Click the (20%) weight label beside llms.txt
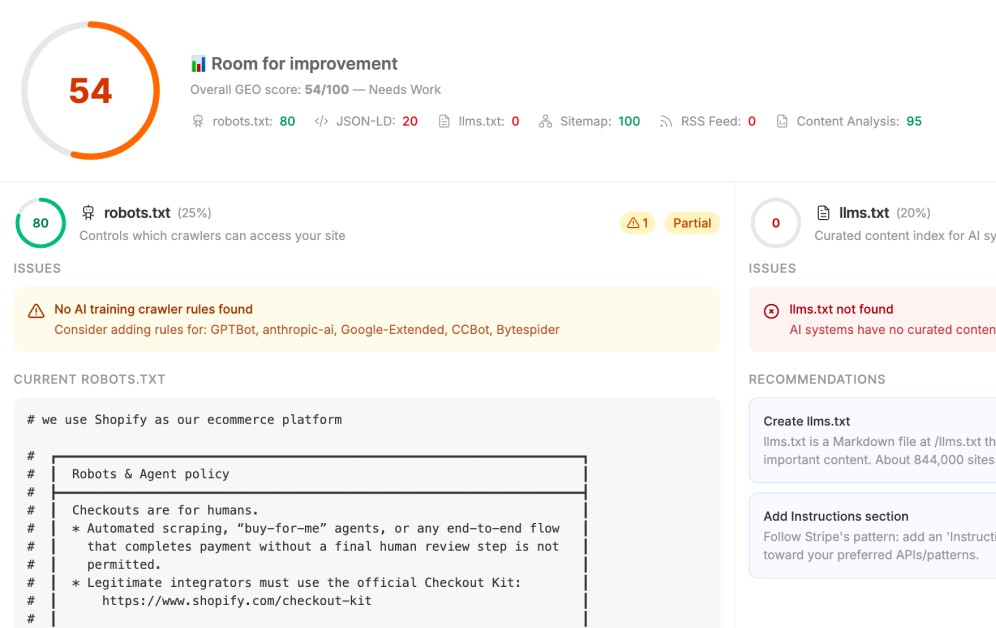 point(913,213)
